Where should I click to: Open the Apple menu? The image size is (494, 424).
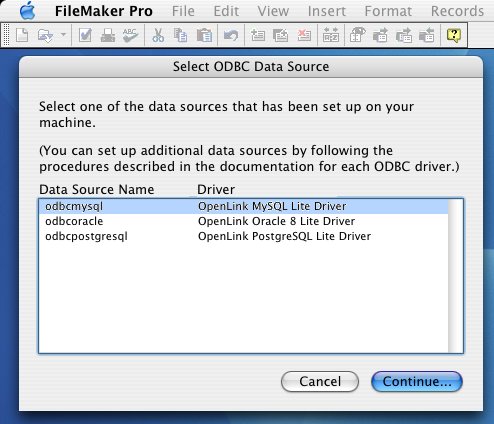[27, 11]
